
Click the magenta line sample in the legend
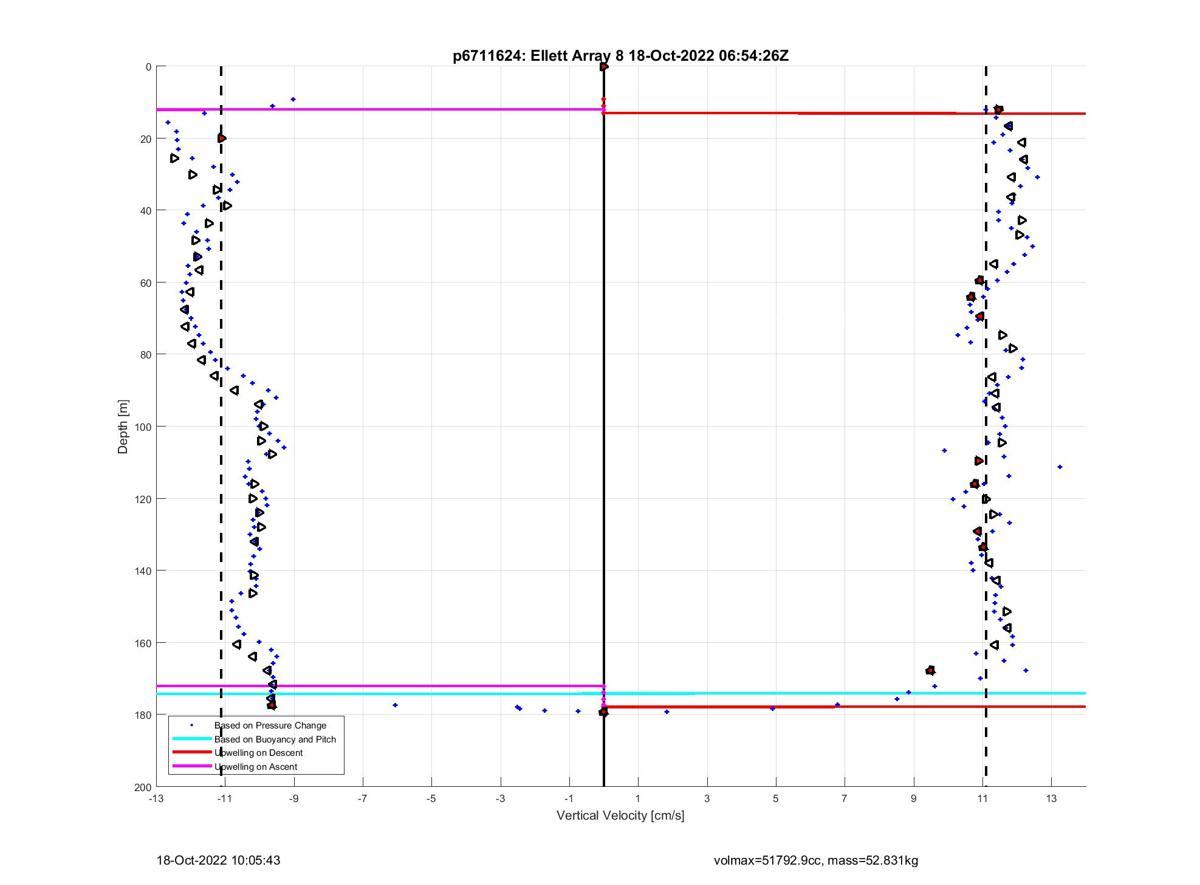tap(191, 766)
